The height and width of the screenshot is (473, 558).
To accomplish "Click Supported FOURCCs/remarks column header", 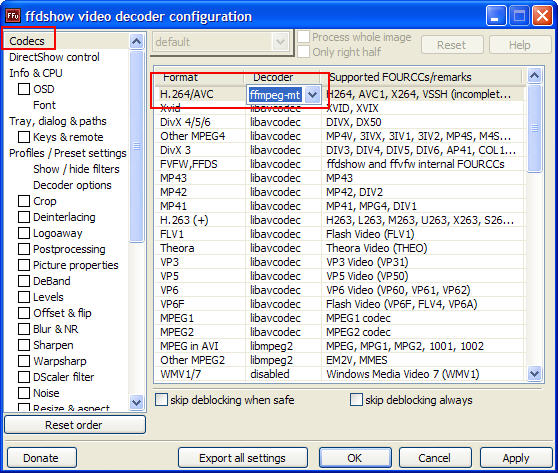I will (x=421, y=77).
